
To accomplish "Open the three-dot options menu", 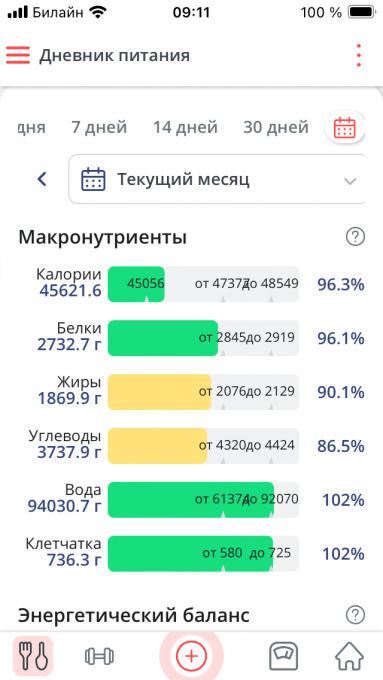I will [x=358, y=56].
